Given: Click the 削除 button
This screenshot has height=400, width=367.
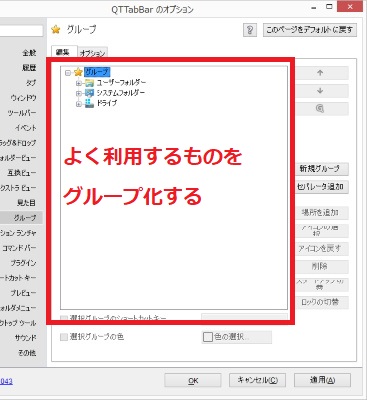Looking at the screenshot, I should (322, 266).
